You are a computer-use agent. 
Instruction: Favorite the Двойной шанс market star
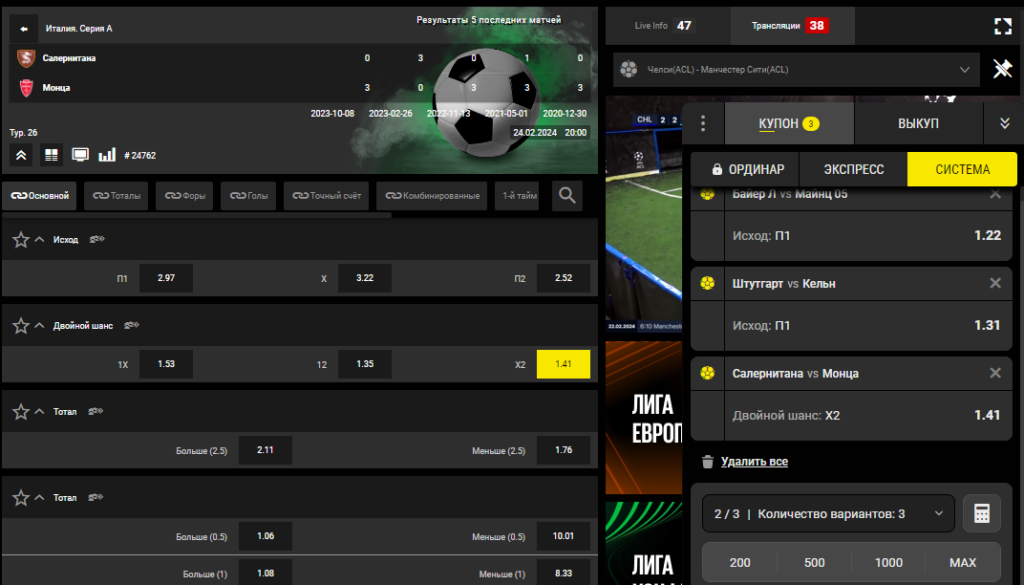(x=21, y=326)
